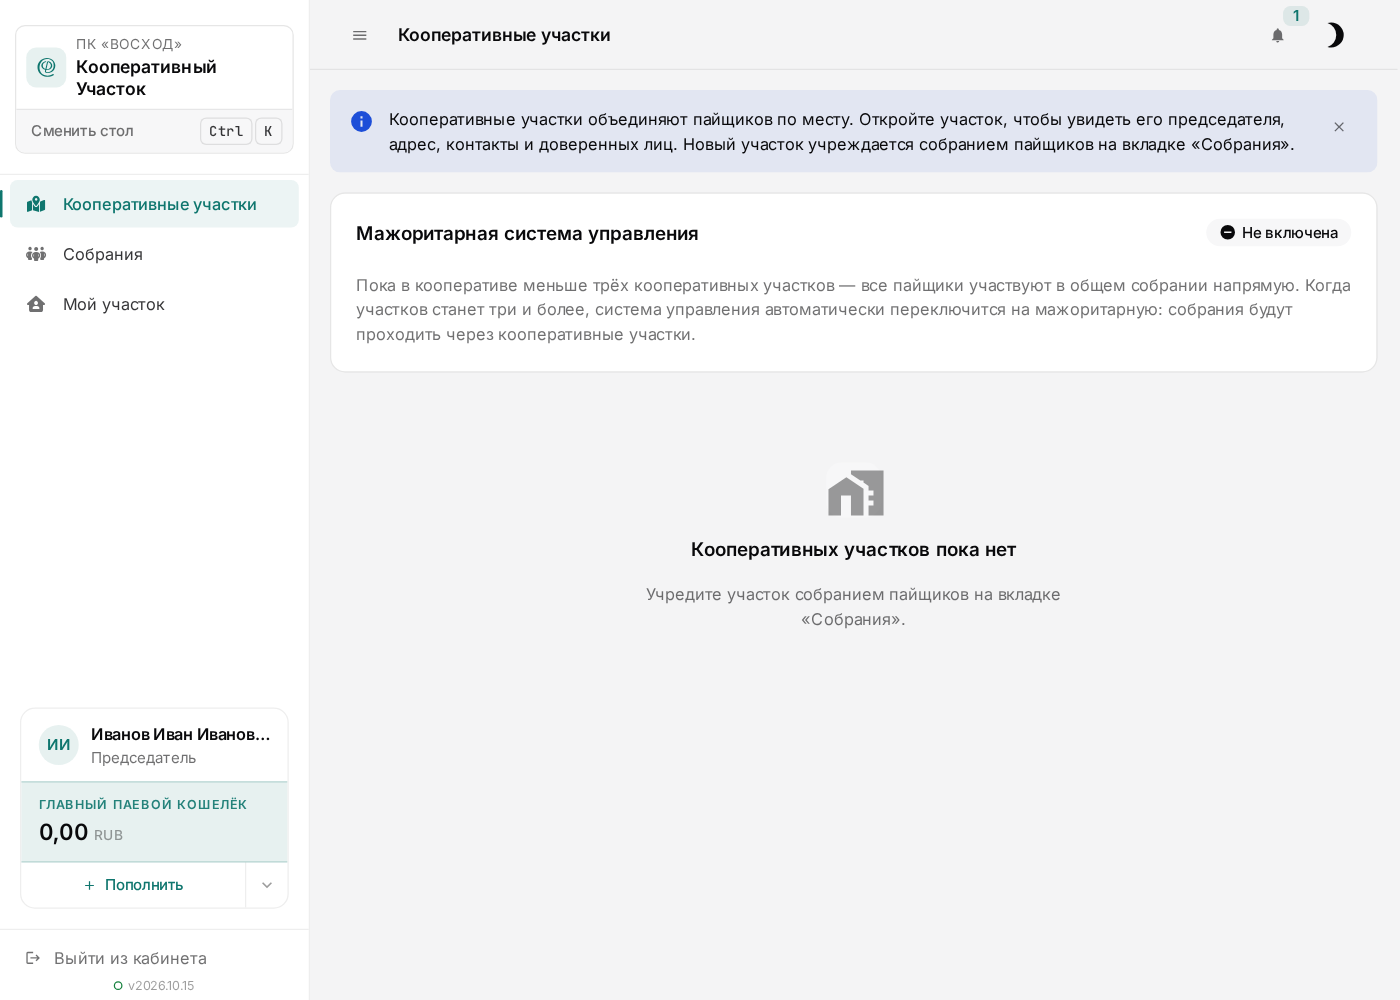Image resolution: width=1400 pixels, height=1000 pixels.
Task: Click Пополнить wallet button
Action: coord(133,885)
